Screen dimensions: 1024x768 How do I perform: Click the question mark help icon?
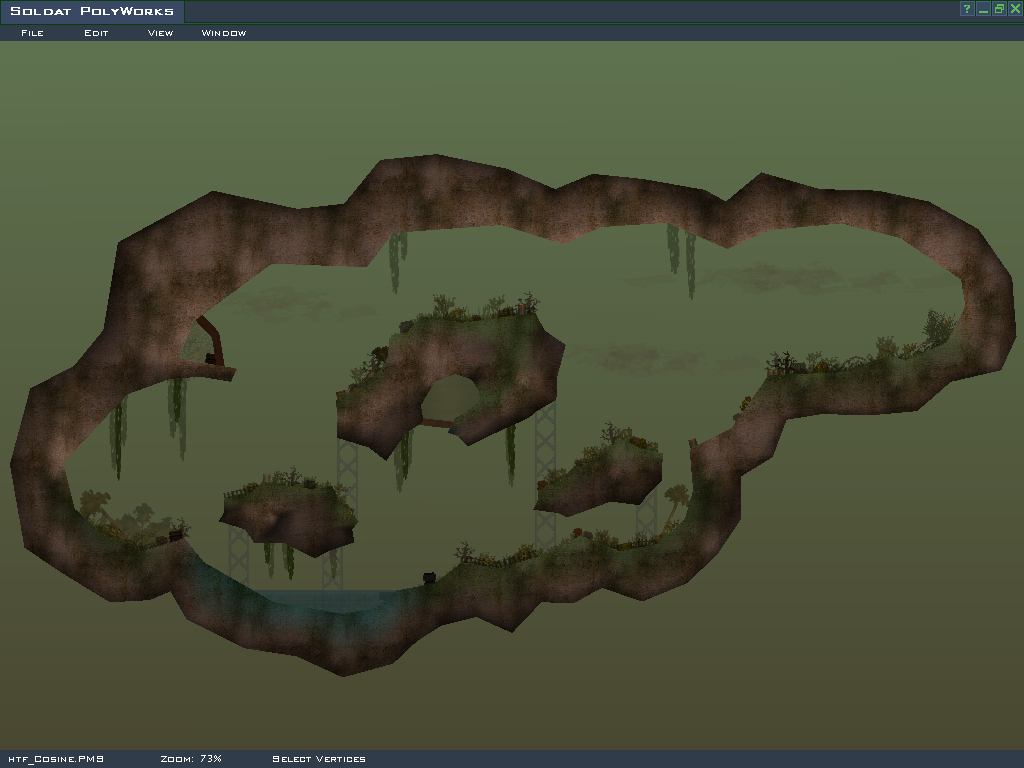(967, 9)
